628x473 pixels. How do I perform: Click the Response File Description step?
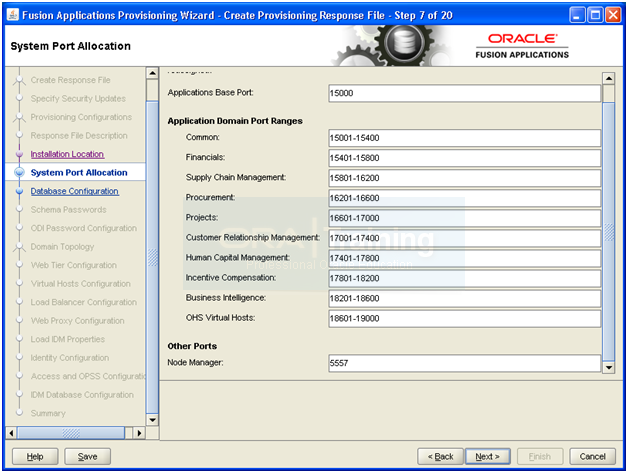(x=79, y=135)
